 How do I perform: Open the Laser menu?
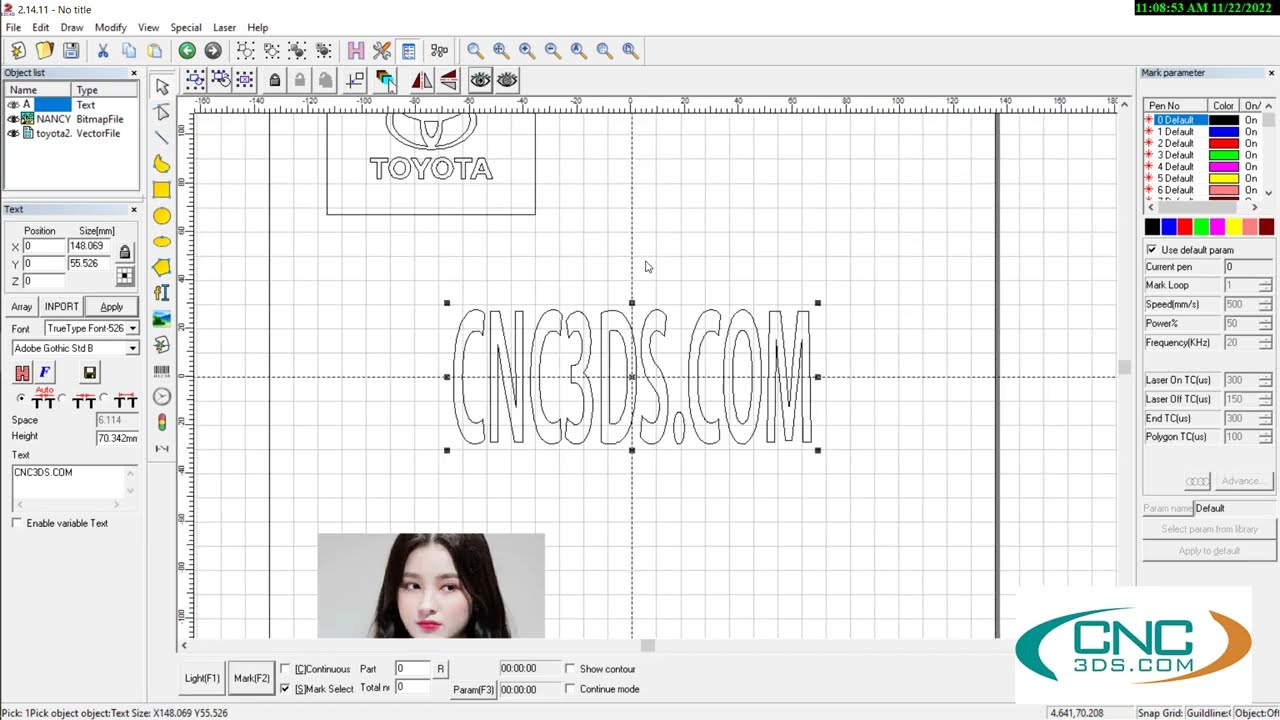click(x=224, y=27)
